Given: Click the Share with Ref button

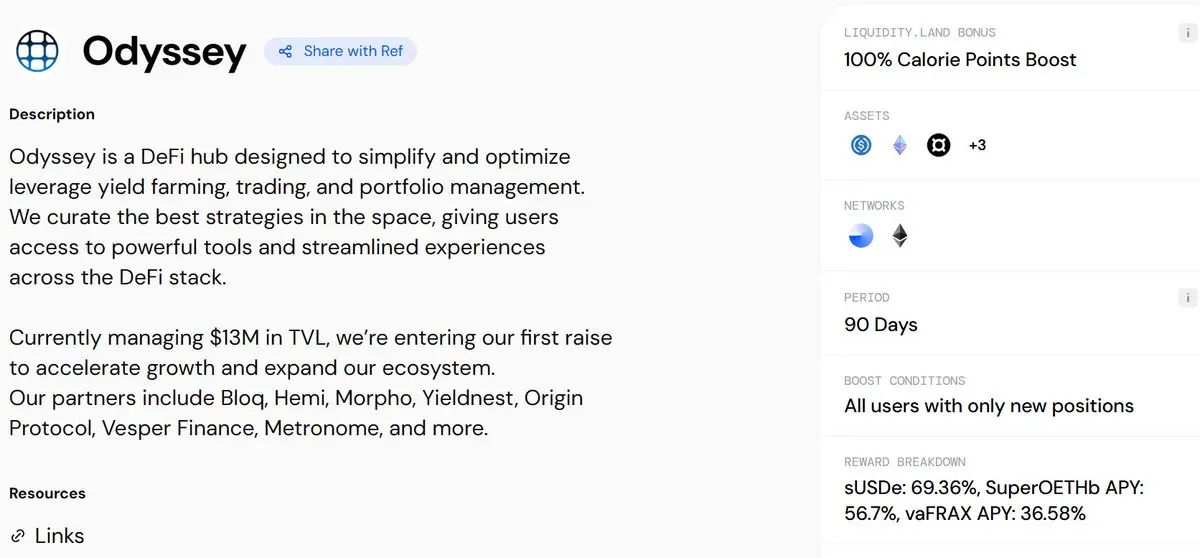Looking at the screenshot, I should click(340, 51).
